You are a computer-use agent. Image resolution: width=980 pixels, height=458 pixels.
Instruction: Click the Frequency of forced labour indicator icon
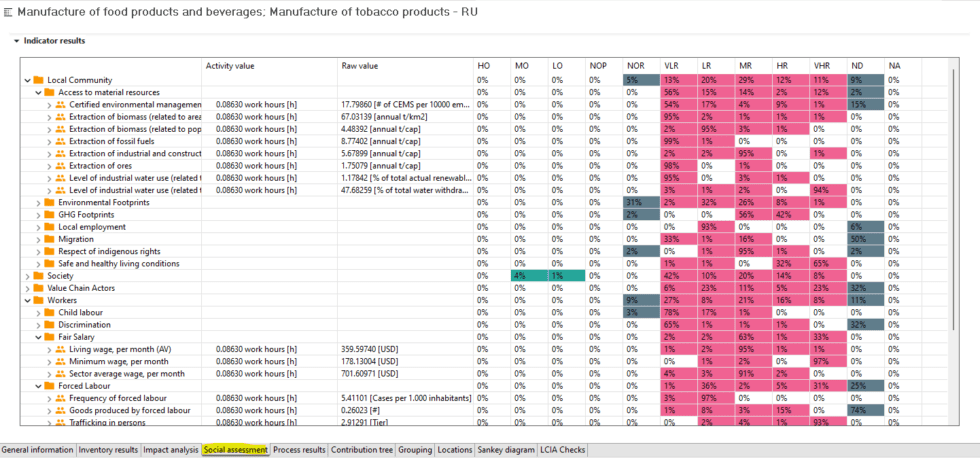(61, 398)
